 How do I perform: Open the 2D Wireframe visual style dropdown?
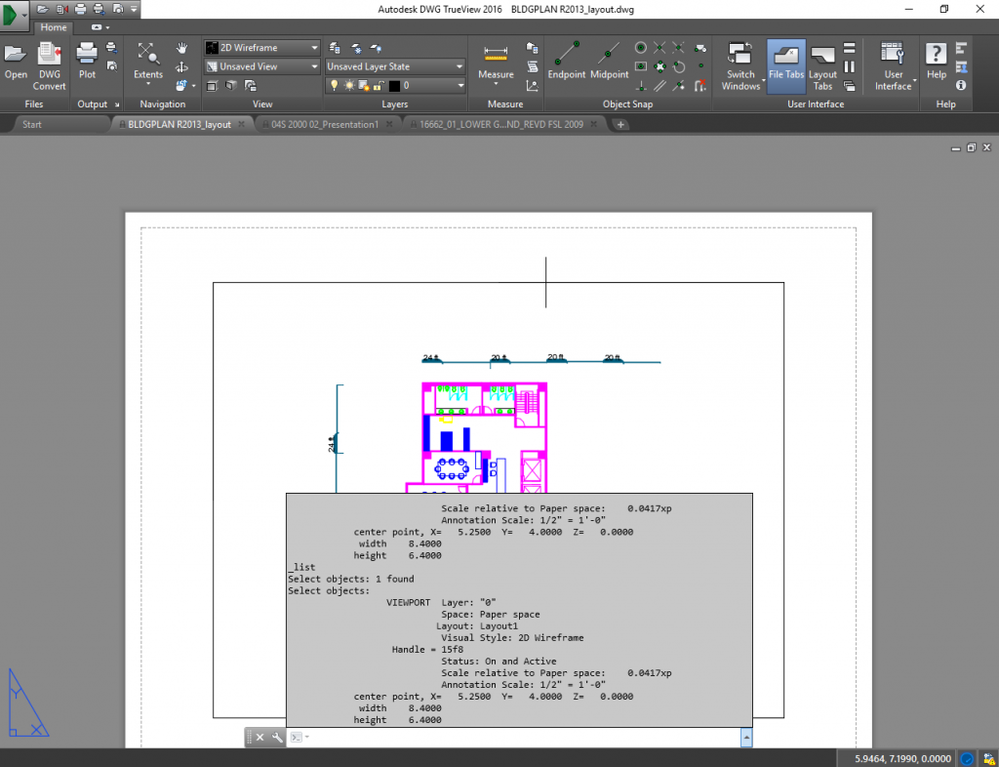tap(312, 48)
